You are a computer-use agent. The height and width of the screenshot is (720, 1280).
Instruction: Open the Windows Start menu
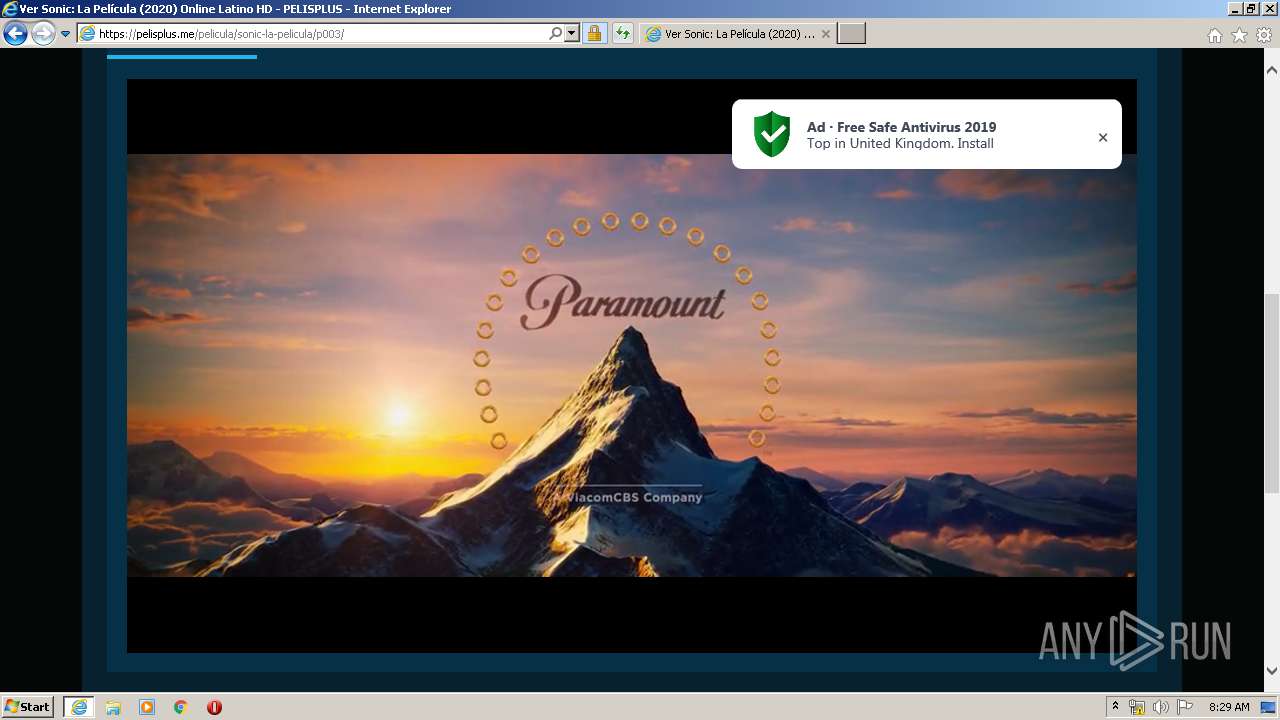pos(28,707)
